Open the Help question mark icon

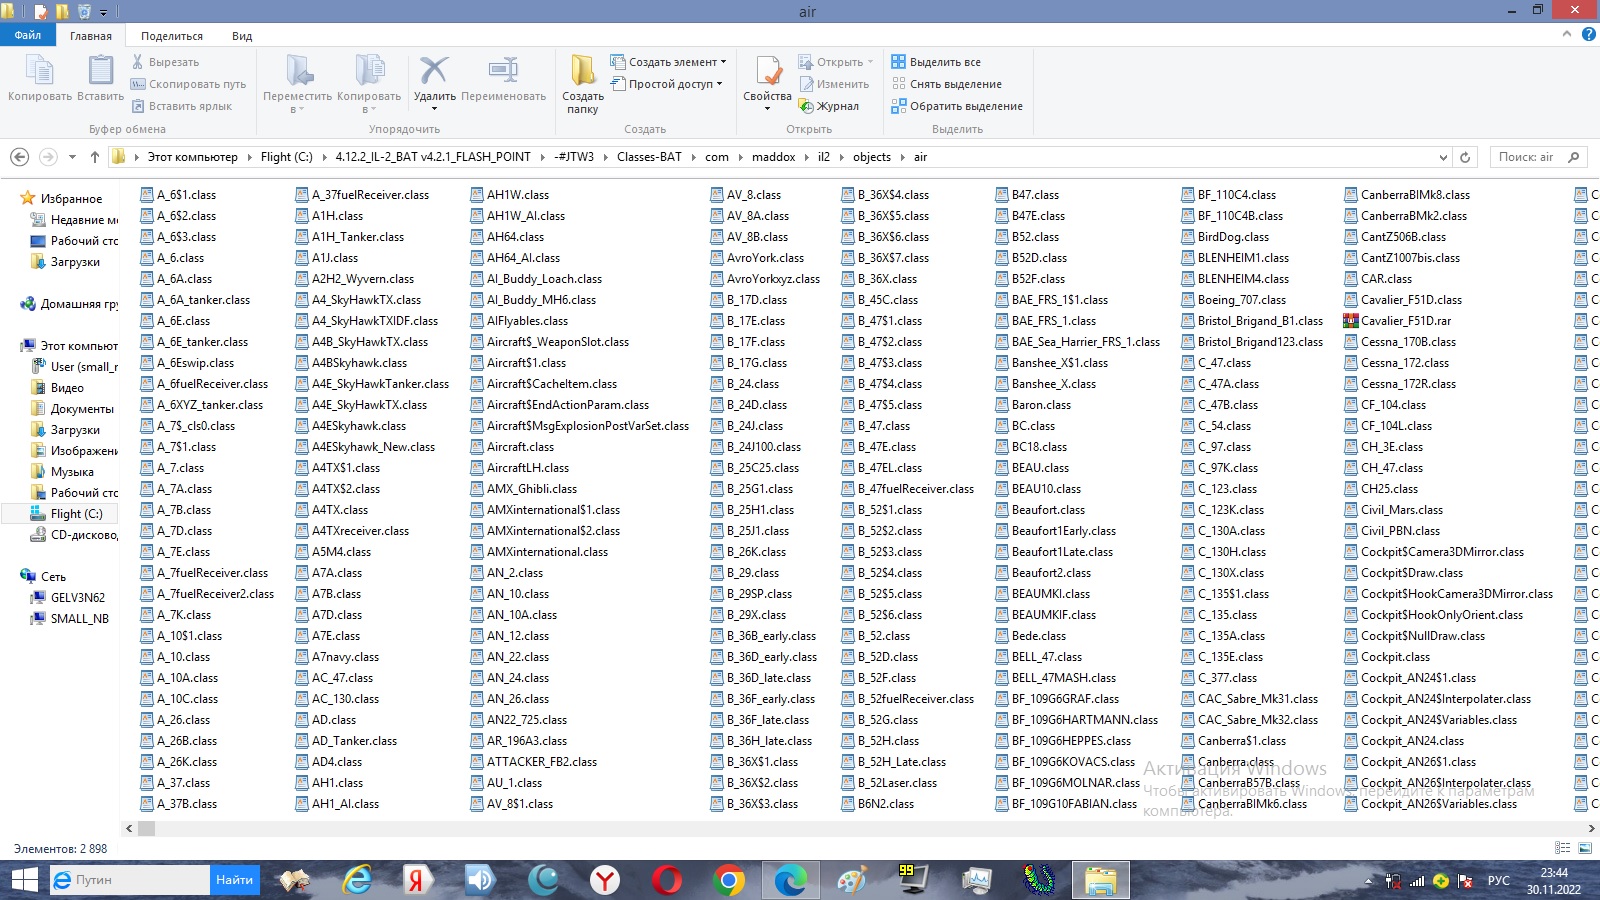(x=1588, y=35)
